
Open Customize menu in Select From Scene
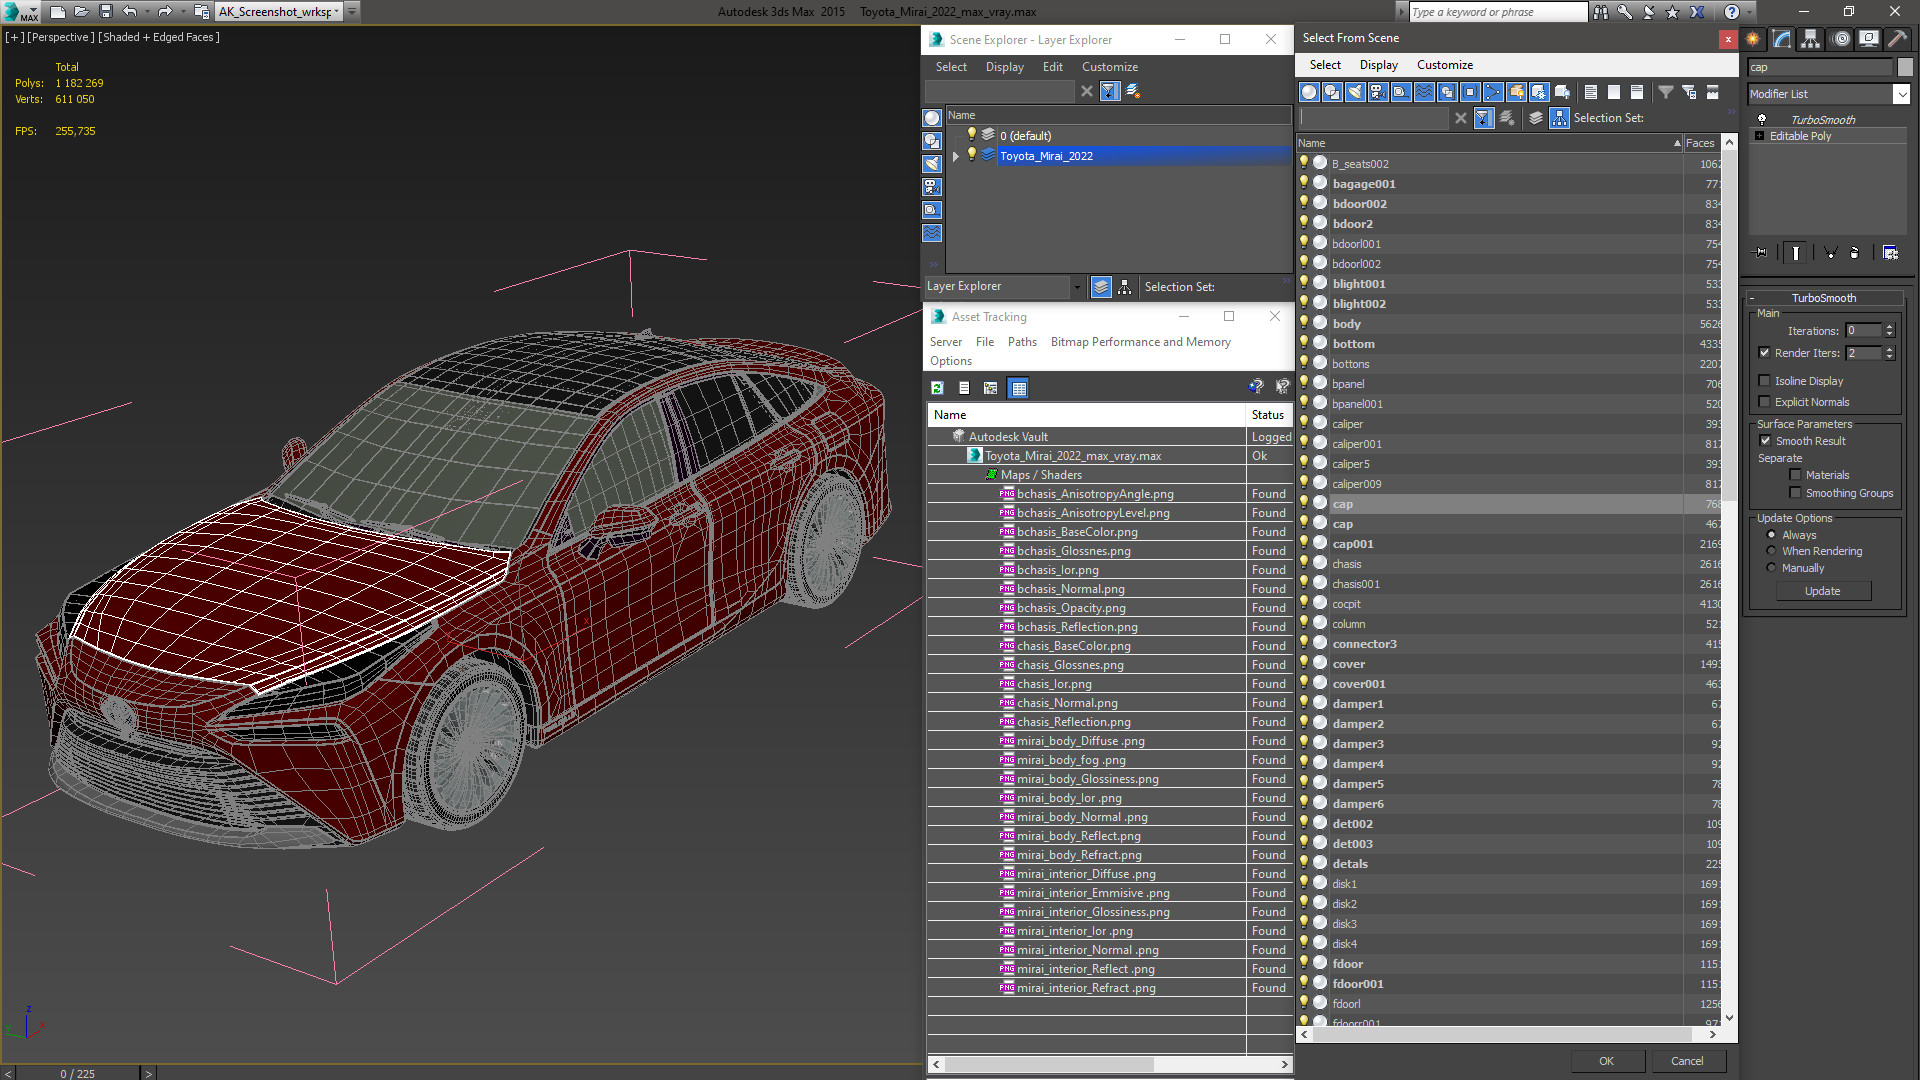1444,65
